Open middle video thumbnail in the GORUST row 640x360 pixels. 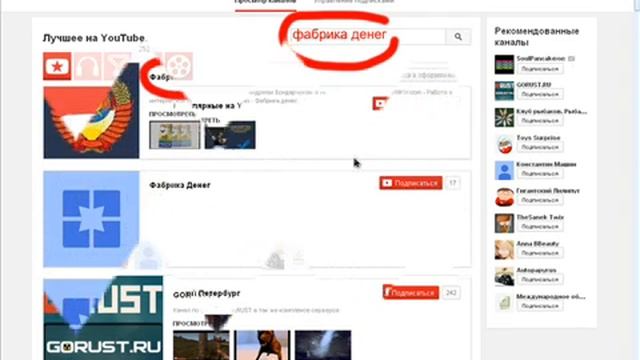pos(262,345)
